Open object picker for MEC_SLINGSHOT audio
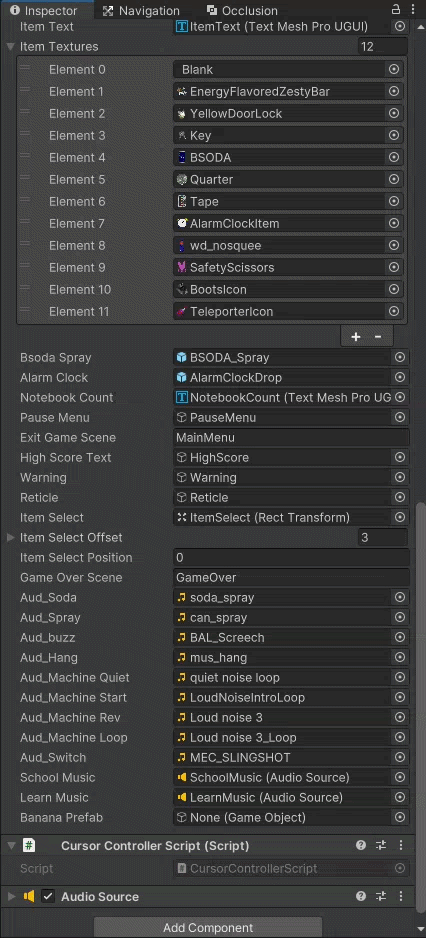Viewport: 426px width, 938px height. 400,757
